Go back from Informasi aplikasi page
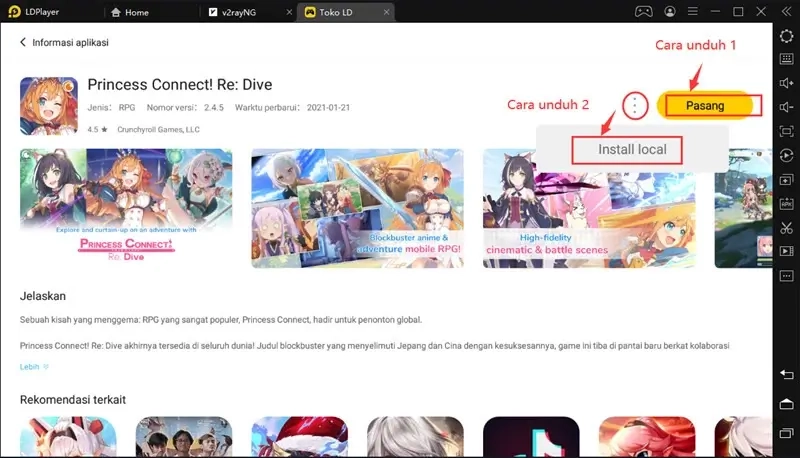The height and width of the screenshot is (458, 800). pos(22,42)
